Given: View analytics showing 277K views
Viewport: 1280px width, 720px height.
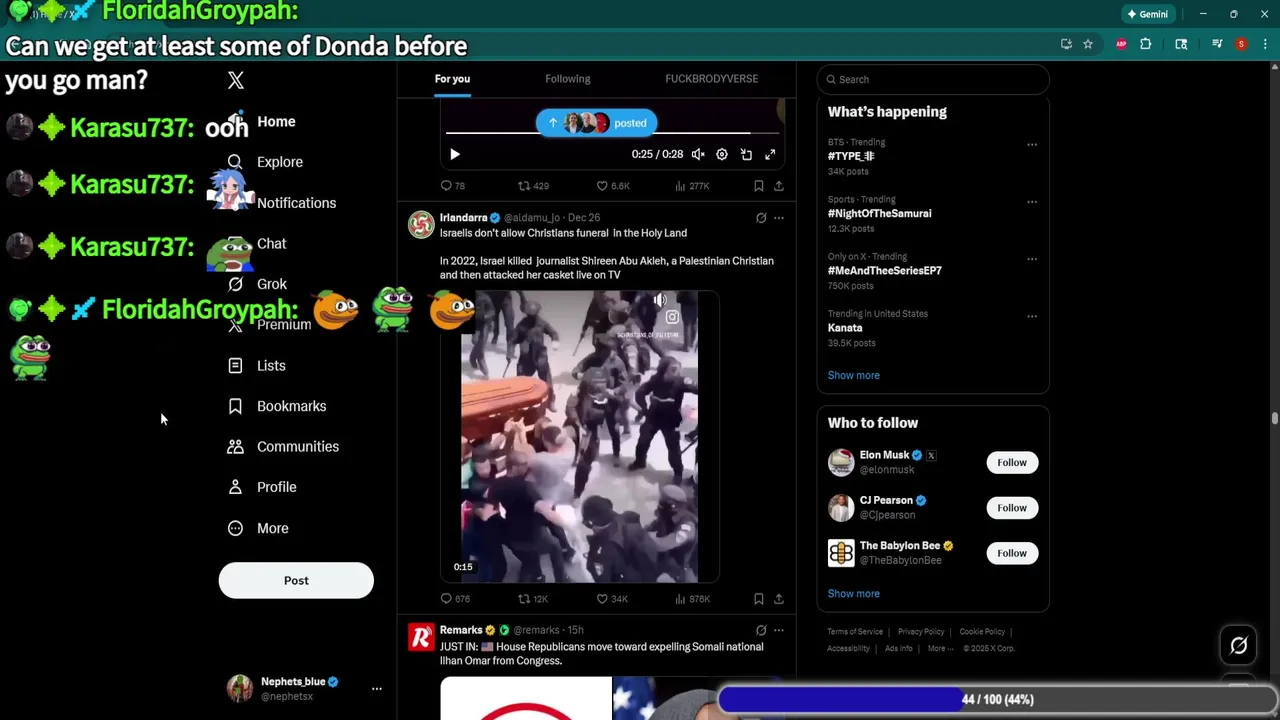Looking at the screenshot, I should click(x=693, y=186).
